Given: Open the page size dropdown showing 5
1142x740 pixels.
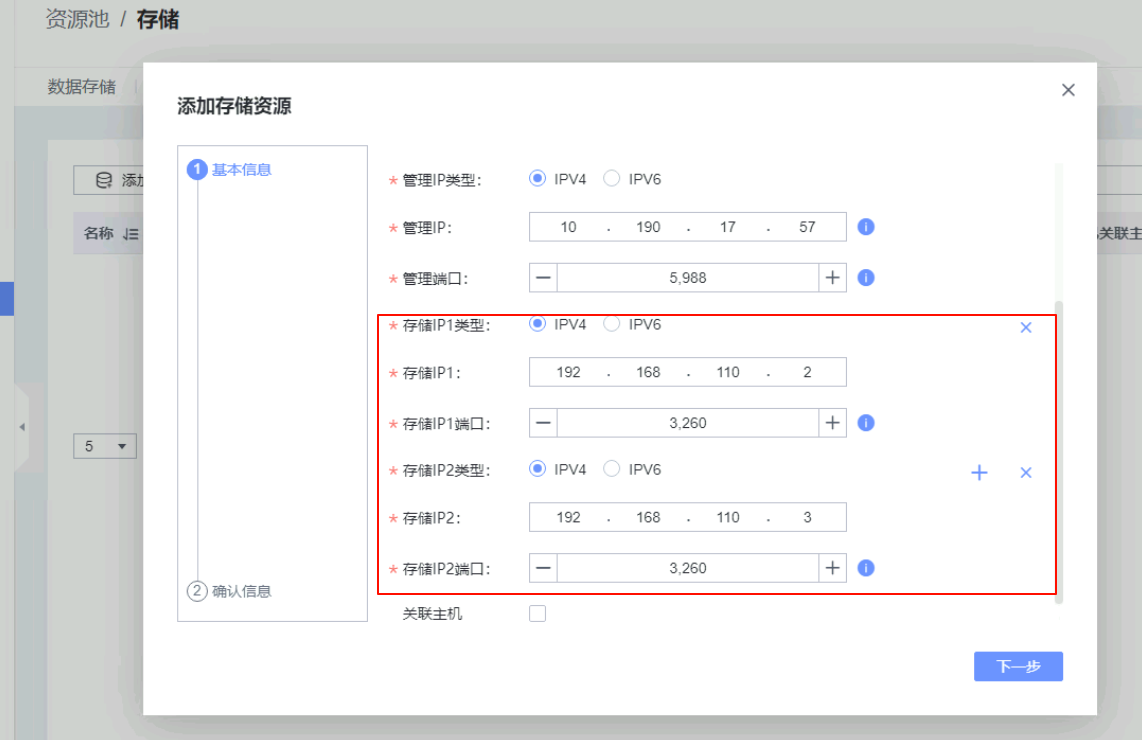Looking at the screenshot, I should point(105,446).
